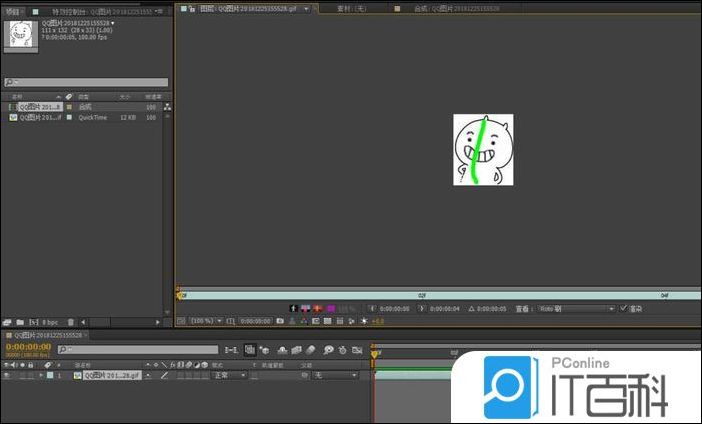This screenshot has height=424, width=702.
Task: Click the create new folder icon in project panel
Action: coord(20,322)
